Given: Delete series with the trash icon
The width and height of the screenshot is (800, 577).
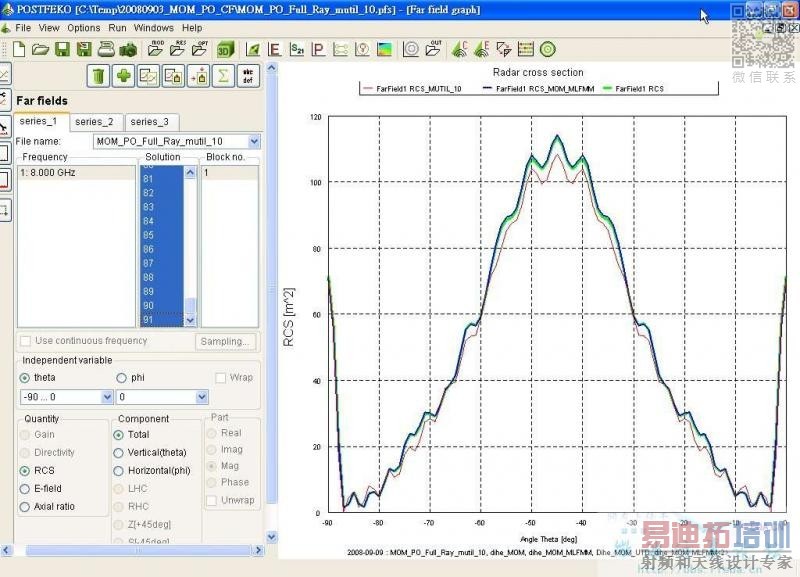Looking at the screenshot, I should 98,76.
